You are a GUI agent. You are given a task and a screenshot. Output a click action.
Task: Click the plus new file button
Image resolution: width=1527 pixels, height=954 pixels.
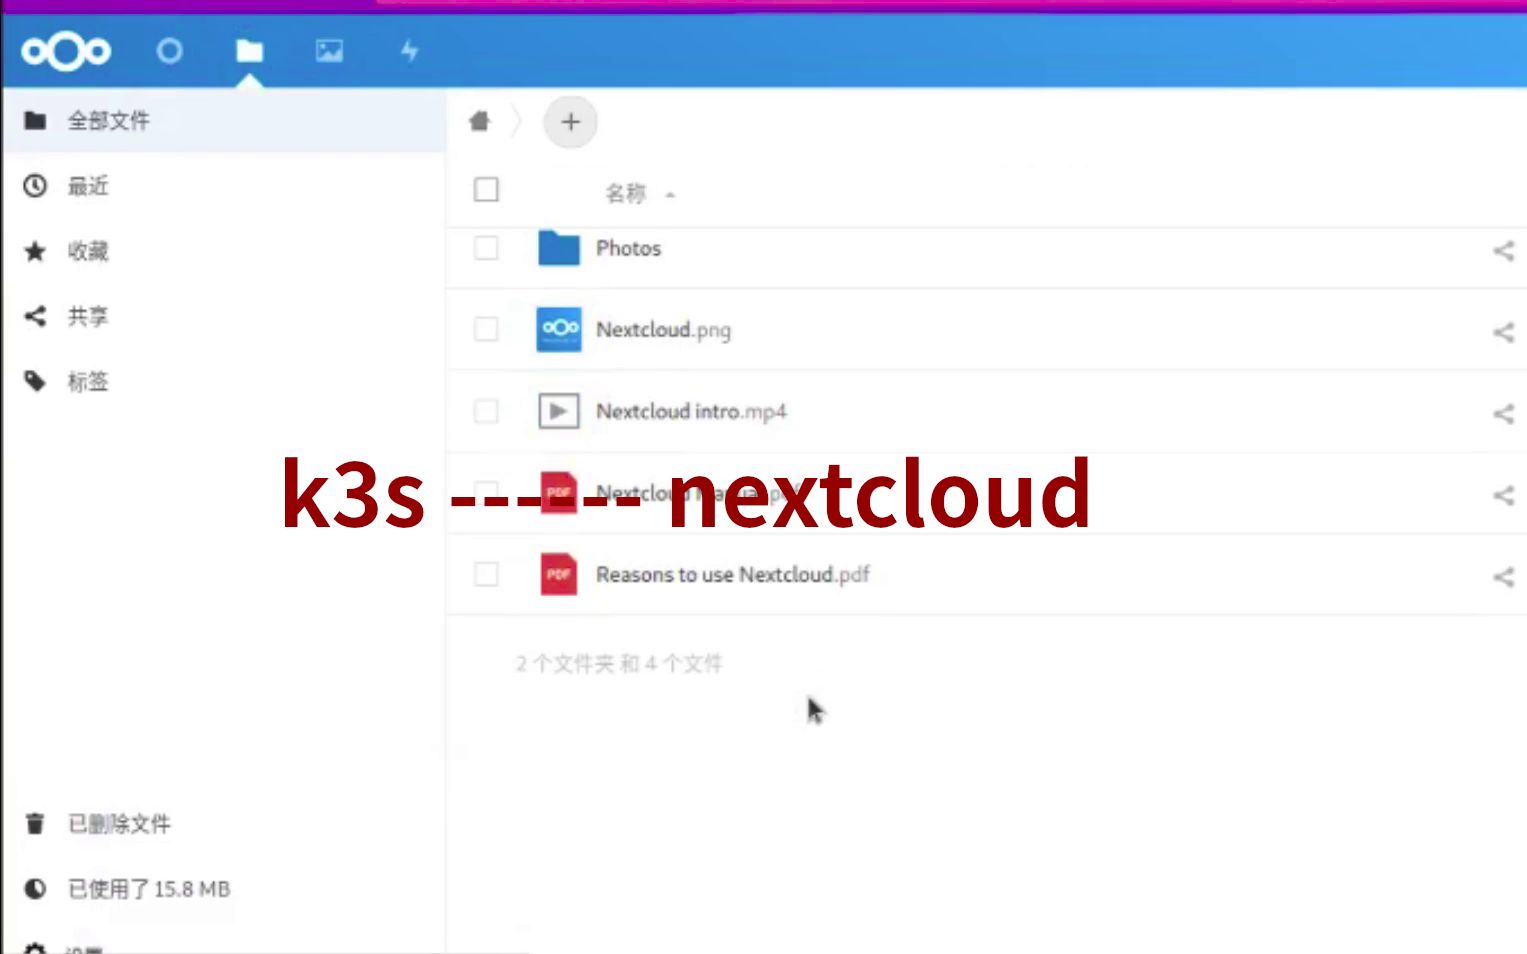tap(570, 122)
